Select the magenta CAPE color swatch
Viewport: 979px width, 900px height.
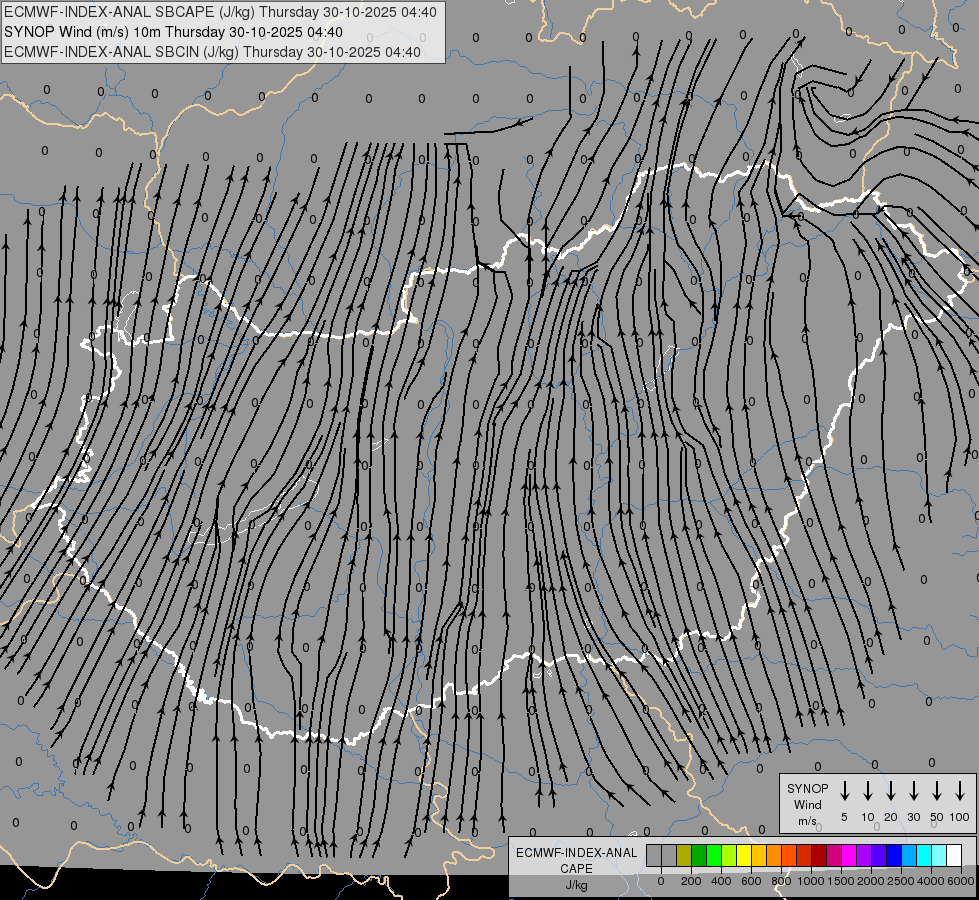tap(850, 855)
